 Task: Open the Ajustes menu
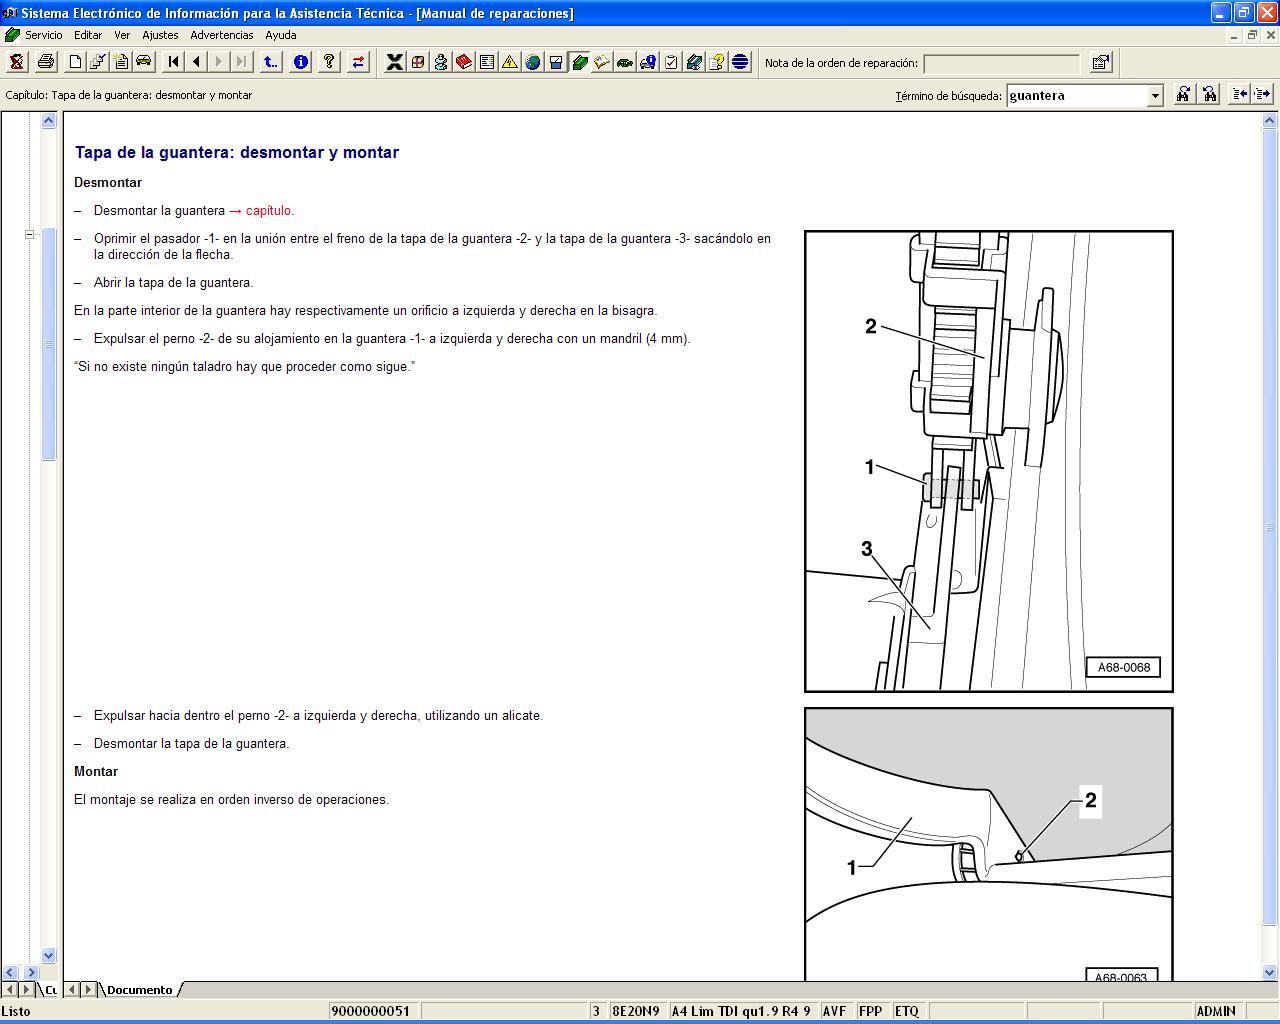click(160, 35)
